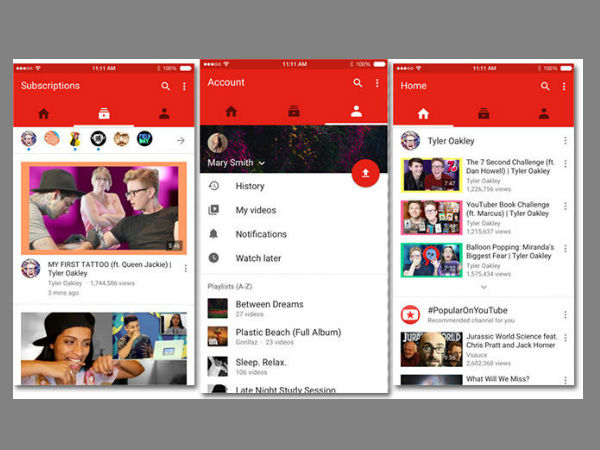Viewport: 600px width, 450px height.
Task: Open #PopularOnYouTube channel icon
Action: [x=409, y=315]
